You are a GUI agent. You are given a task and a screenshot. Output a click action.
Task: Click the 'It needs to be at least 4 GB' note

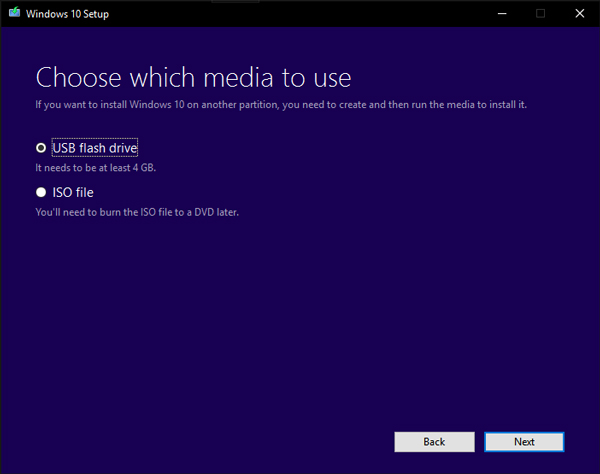(96, 168)
